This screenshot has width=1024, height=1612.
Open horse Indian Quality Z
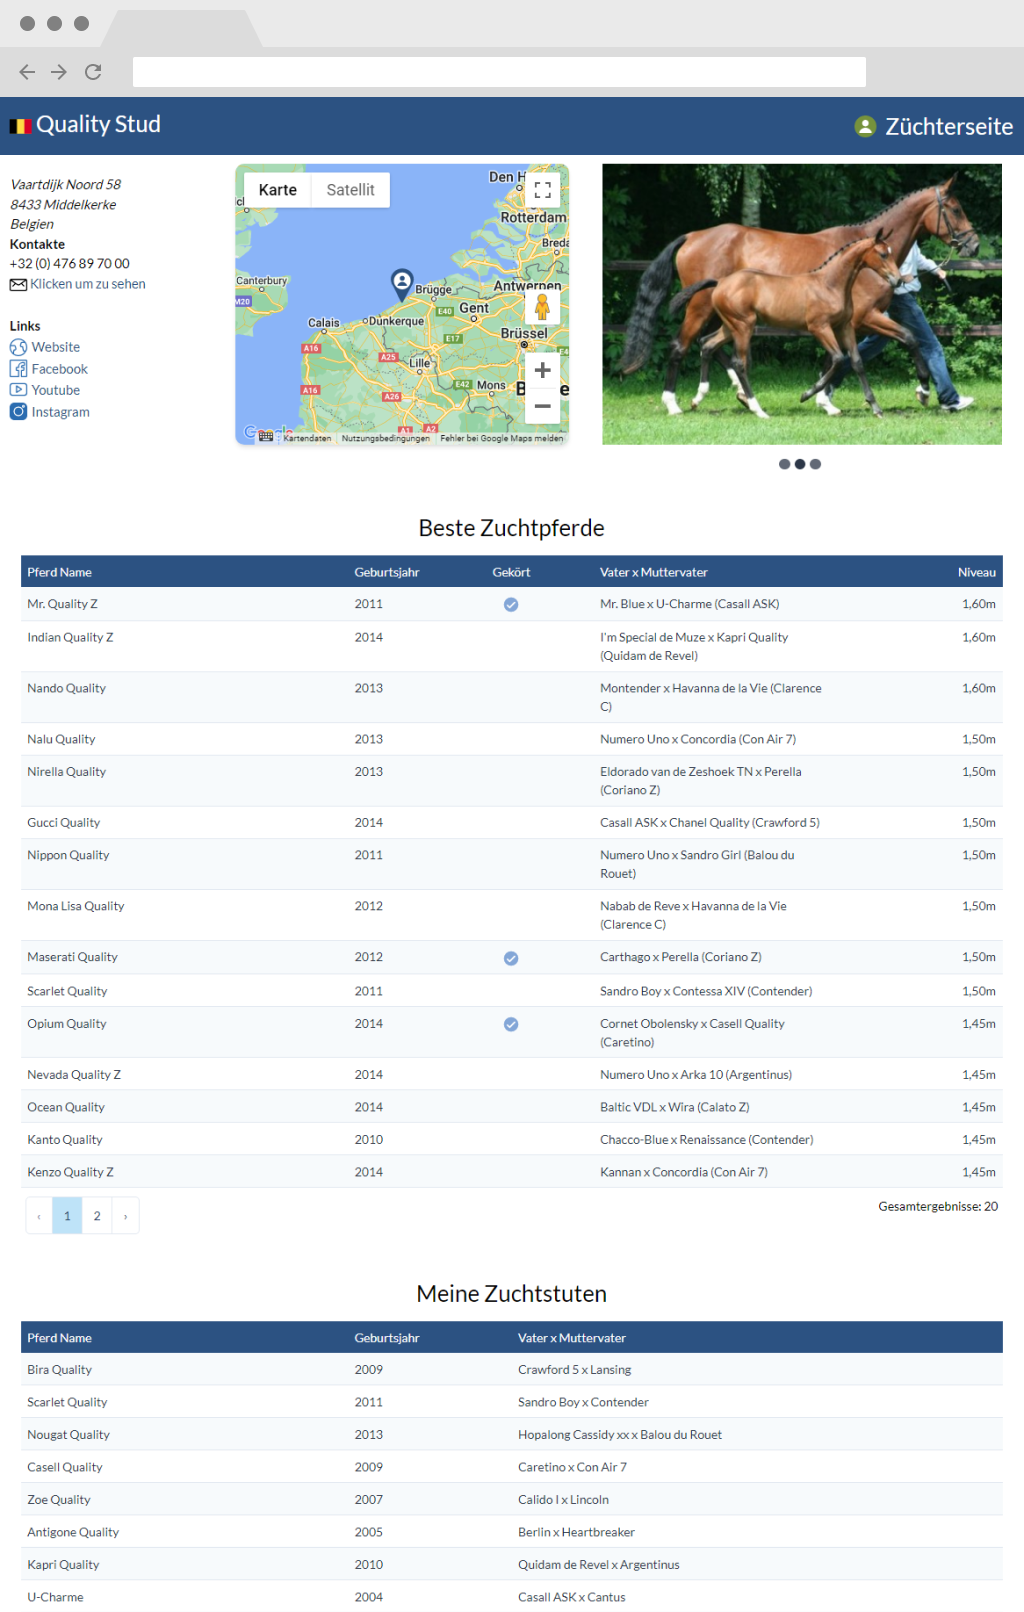(x=70, y=637)
